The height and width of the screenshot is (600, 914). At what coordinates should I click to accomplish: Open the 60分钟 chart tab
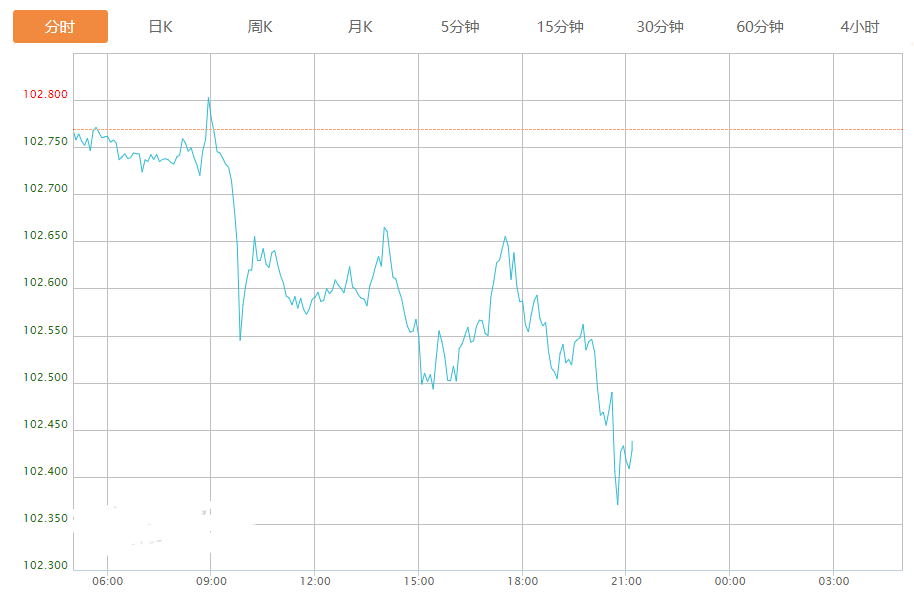pos(760,27)
